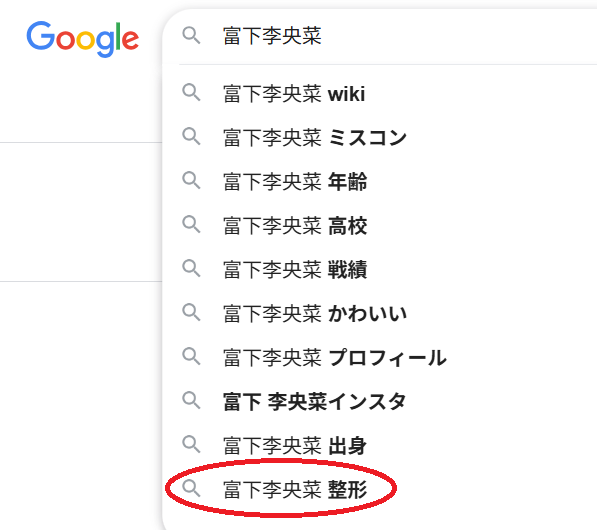This screenshot has width=597, height=530.
Task: Click inside the search field text 富下李央菜
Action: [x=272, y=36]
